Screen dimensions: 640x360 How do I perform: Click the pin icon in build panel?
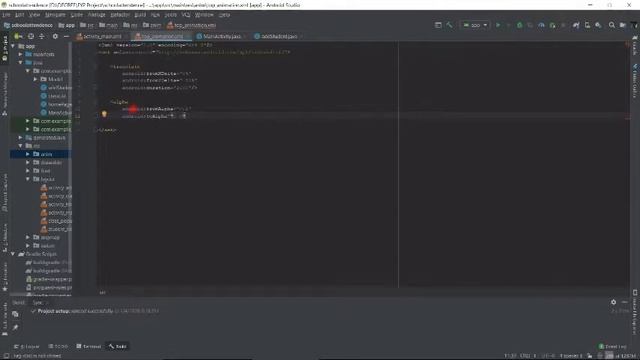pos(15,327)
